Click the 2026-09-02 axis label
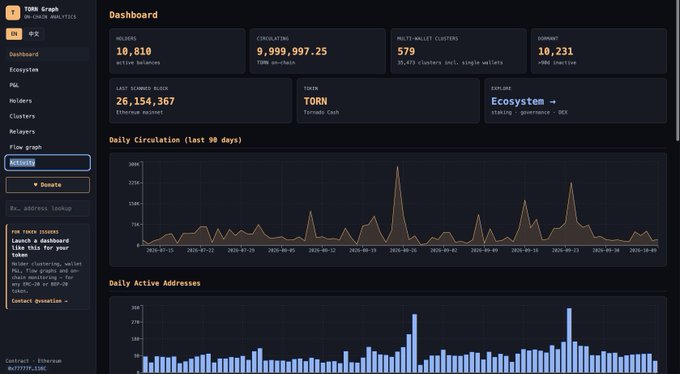This screenshot has width=680, height=374. 443,251
